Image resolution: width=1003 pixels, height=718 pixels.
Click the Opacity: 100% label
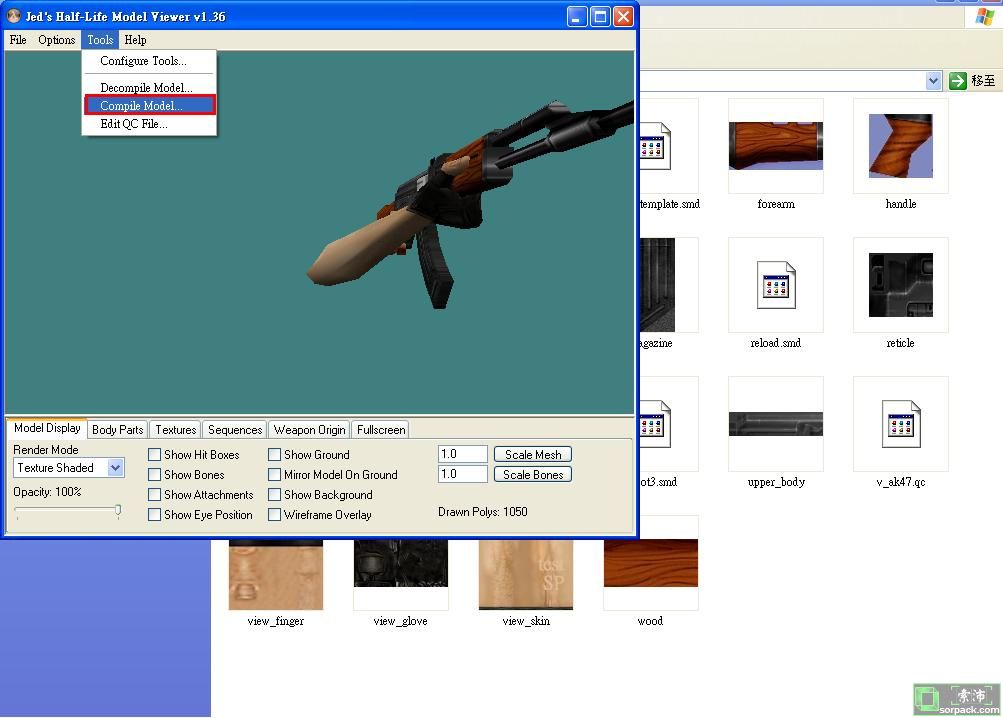(47, 492)
